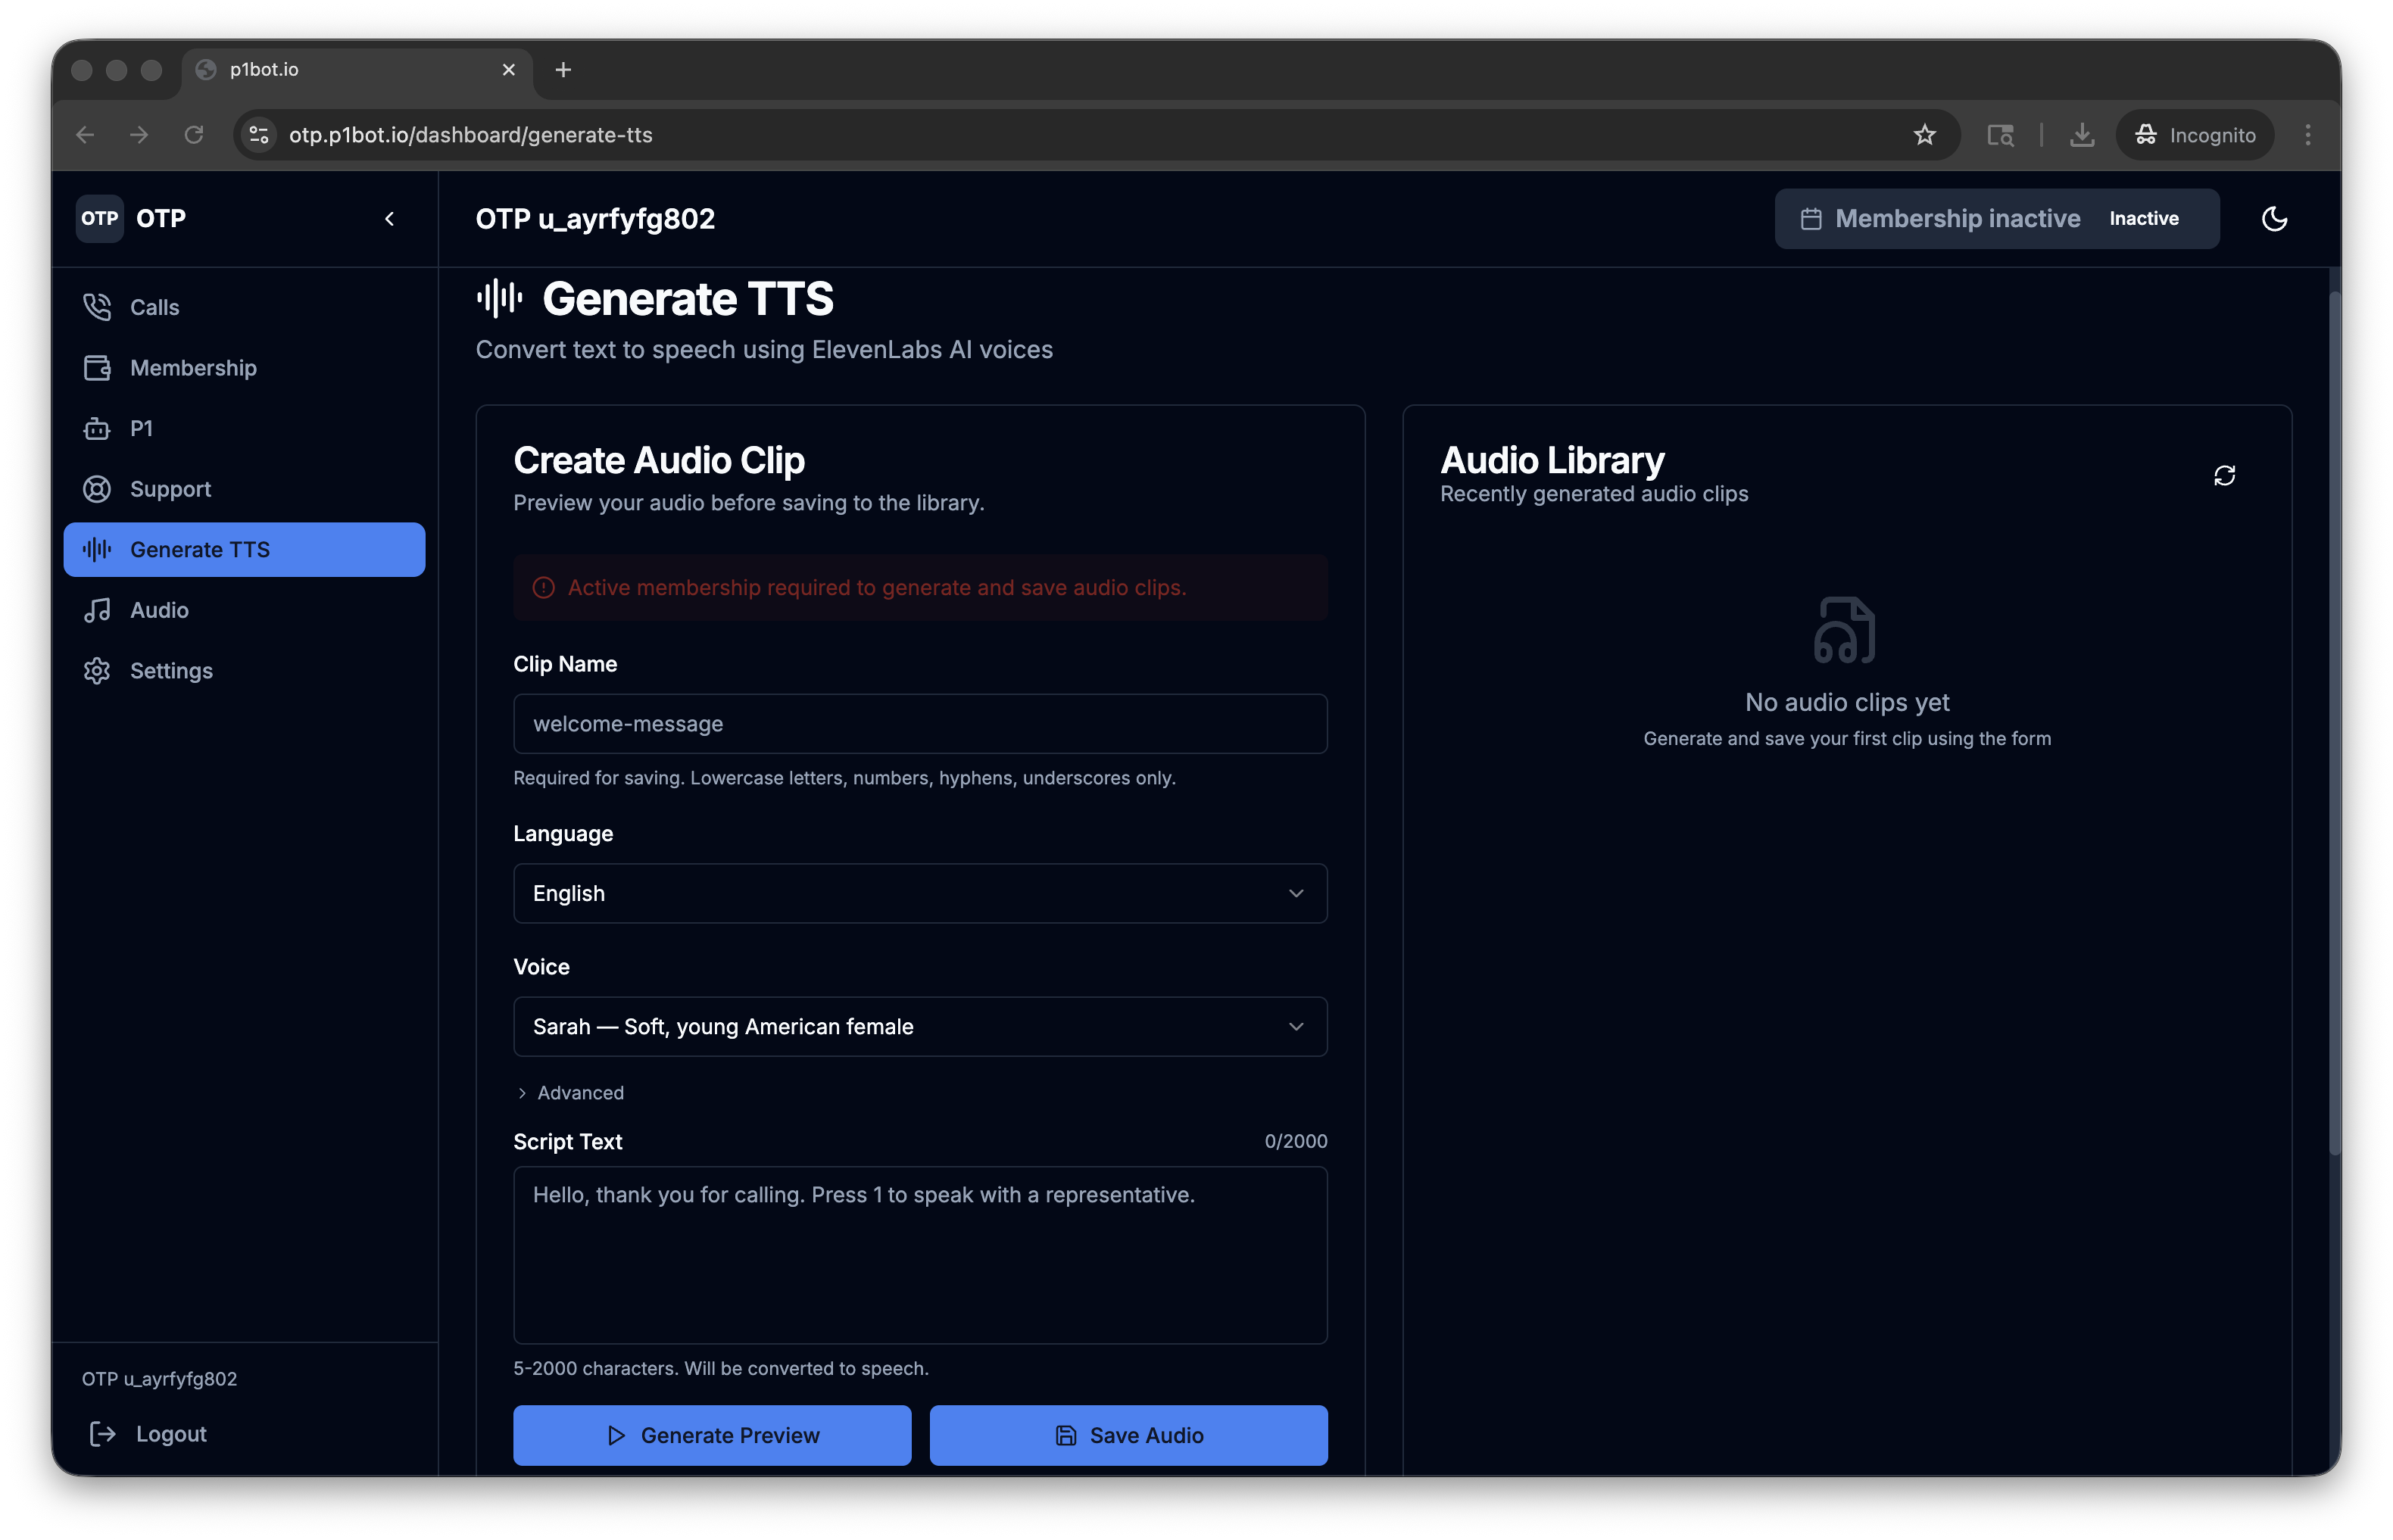This screenshot has width=2393, height=1540.
Task: Open the Language dropdown
Action: pos(919,893)
